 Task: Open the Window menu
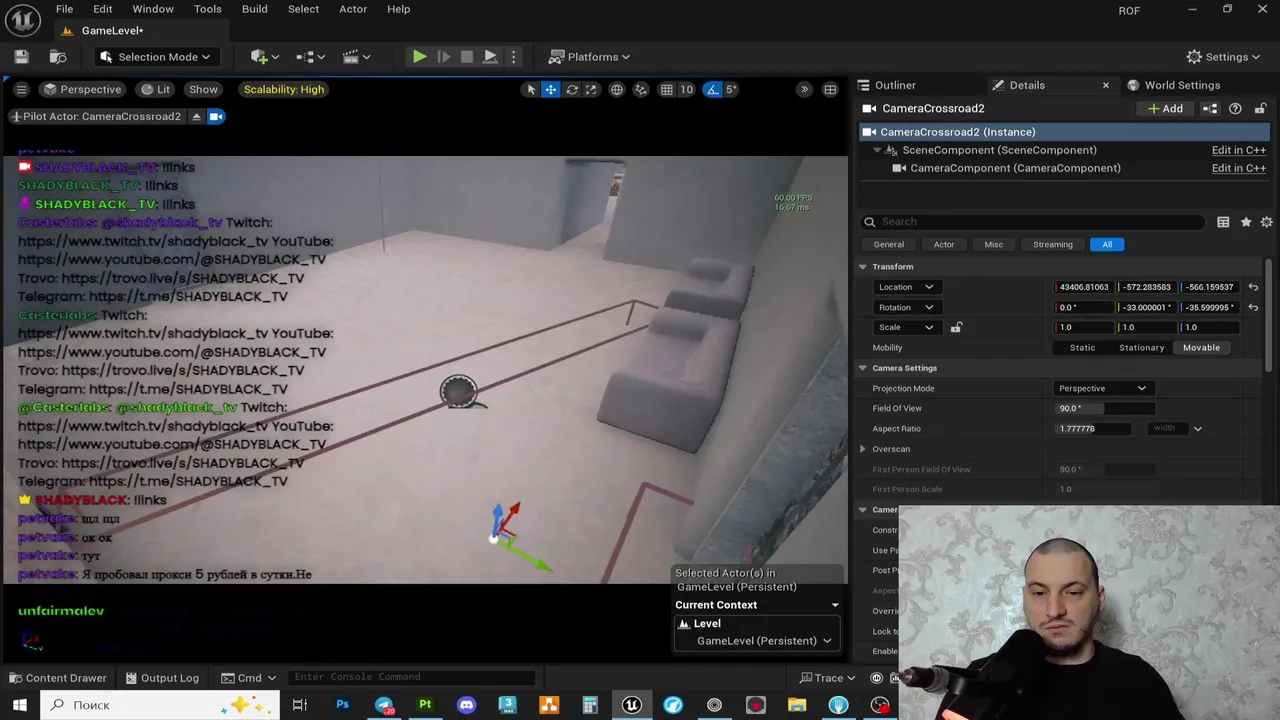(x=153, y=9)
